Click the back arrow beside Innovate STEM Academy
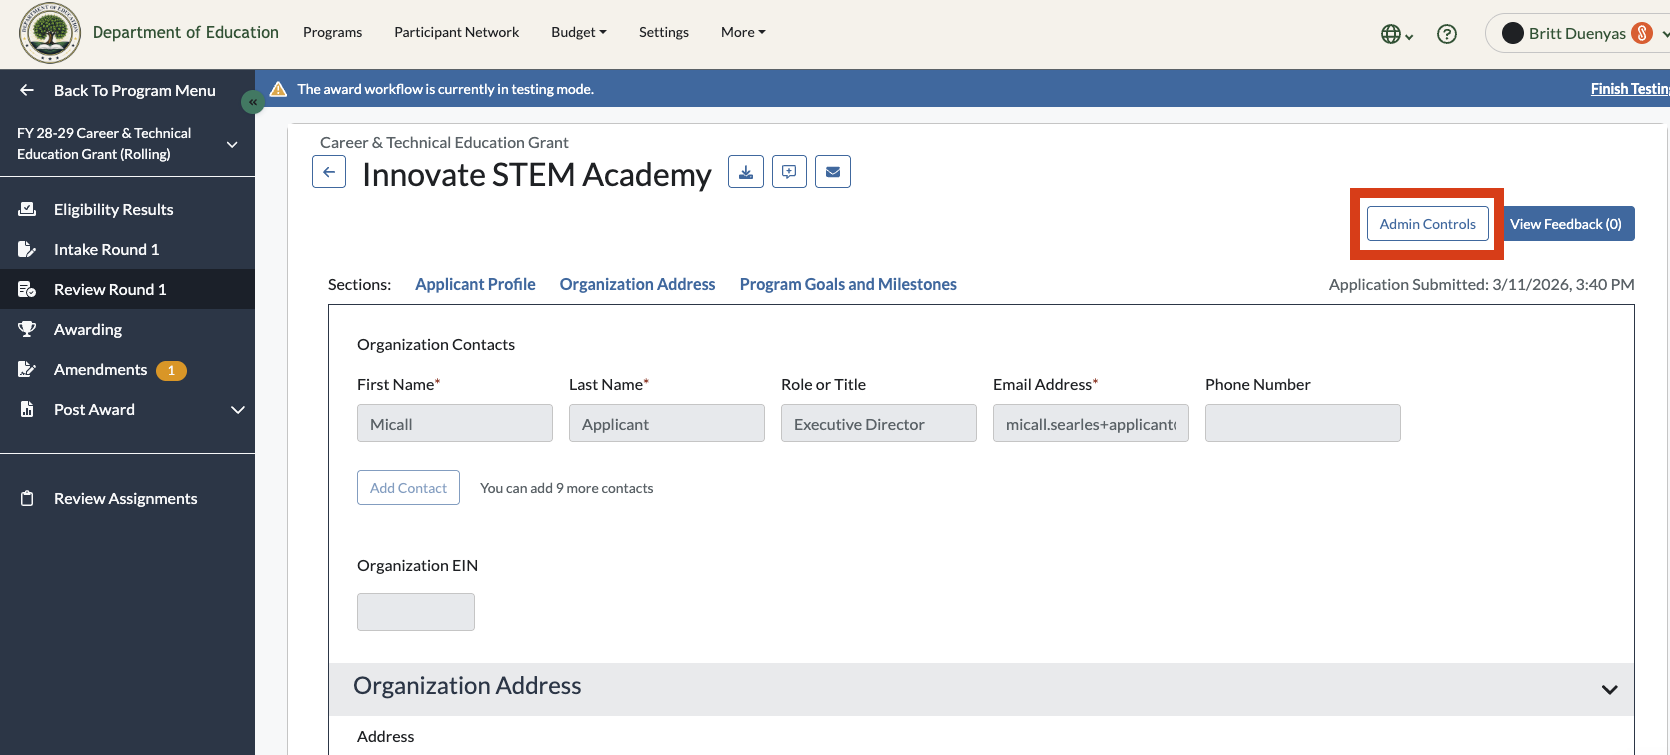This screenshot has height=755, width=1670. (x=329, y=172)
